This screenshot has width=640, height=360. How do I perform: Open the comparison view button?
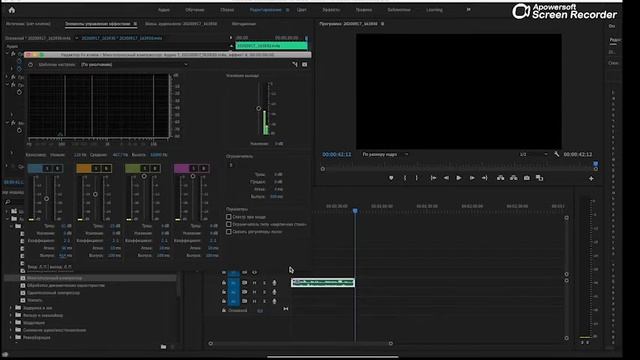[x=540, y=178]
